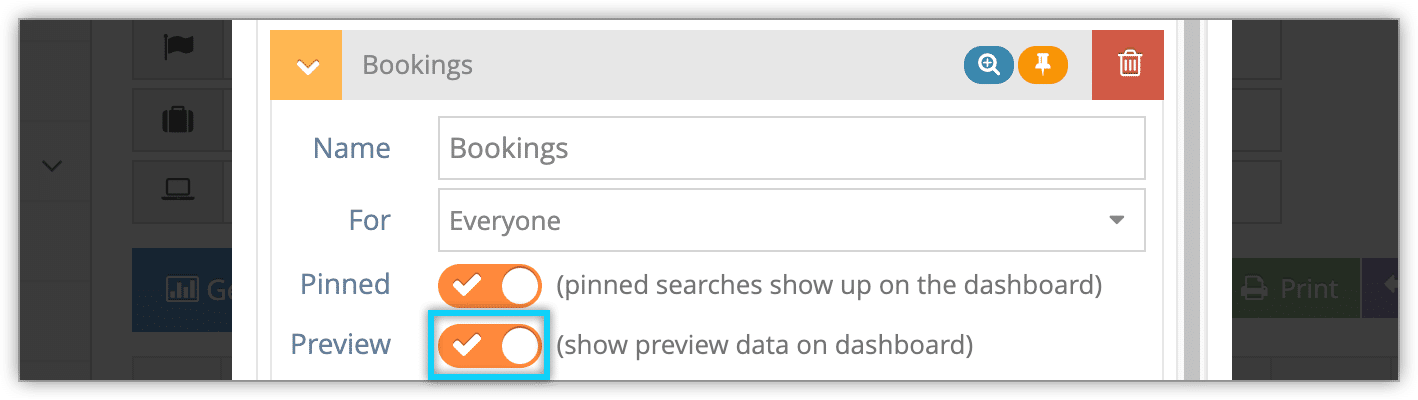Click the Preview field label
The width and height of the screenshot is (1418, 400).
click(x=341, y=344)
